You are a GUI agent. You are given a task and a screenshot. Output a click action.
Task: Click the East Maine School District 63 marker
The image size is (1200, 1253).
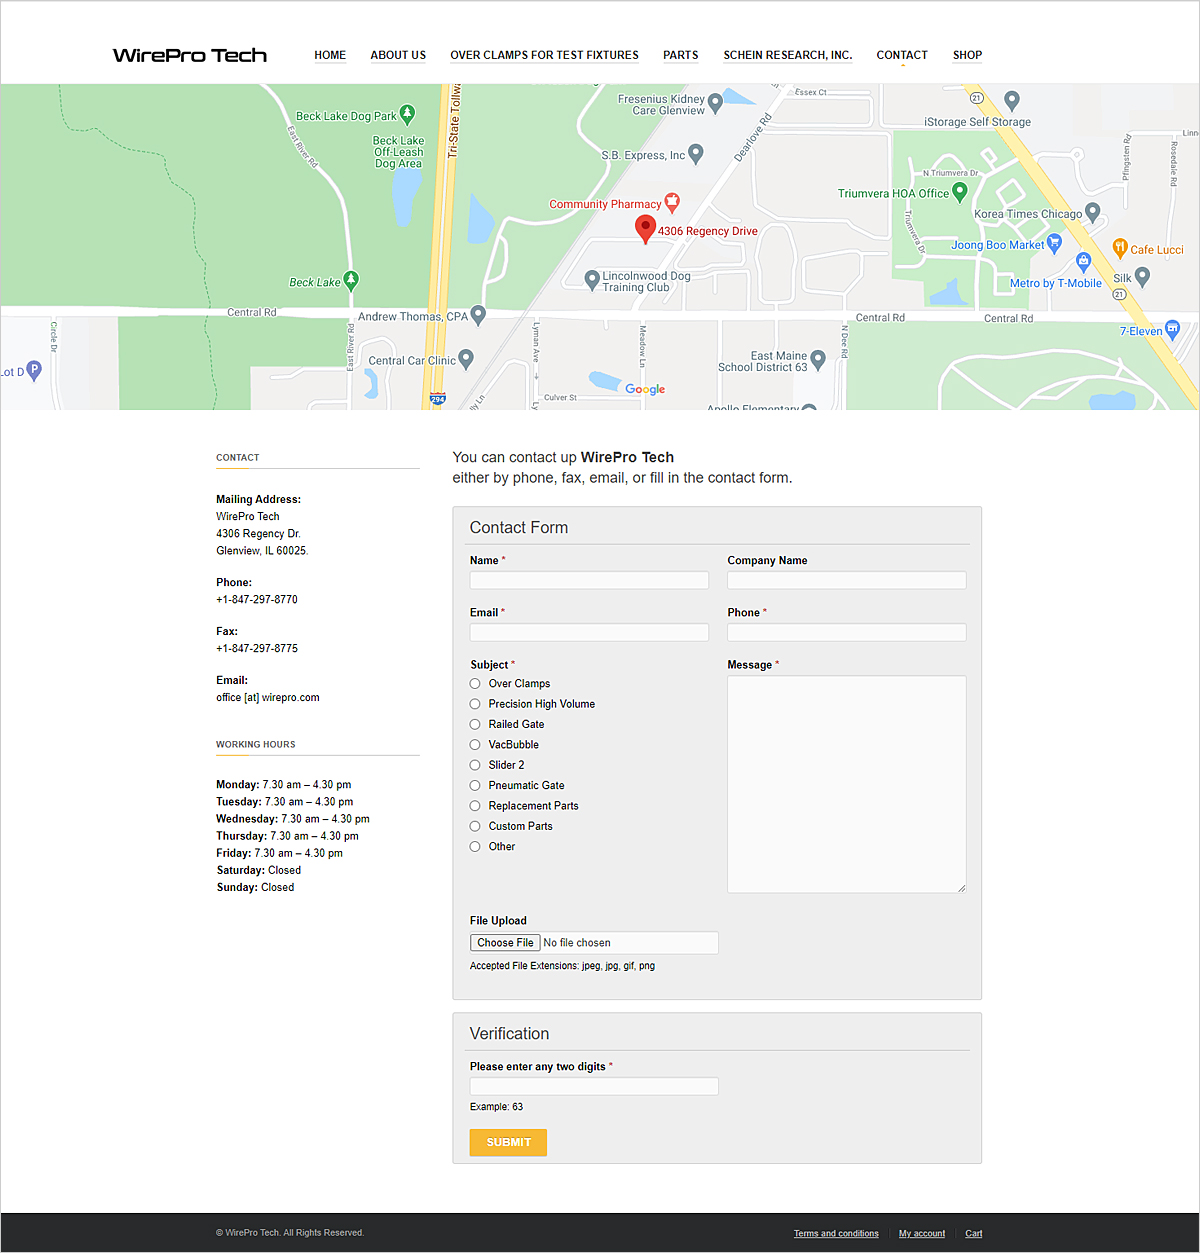pyautogui.click(x=818, y=359)
